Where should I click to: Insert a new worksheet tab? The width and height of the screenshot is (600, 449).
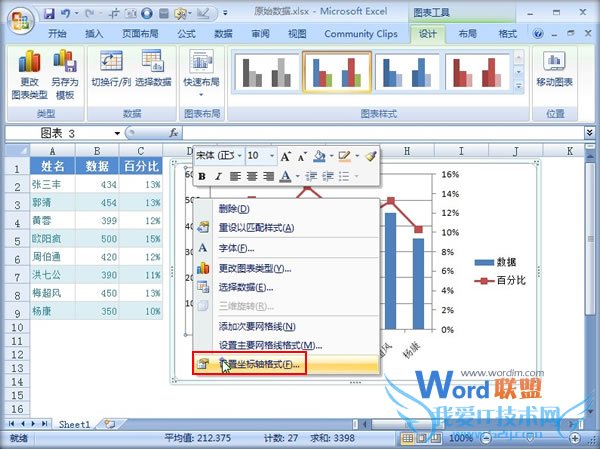point(110,424)
